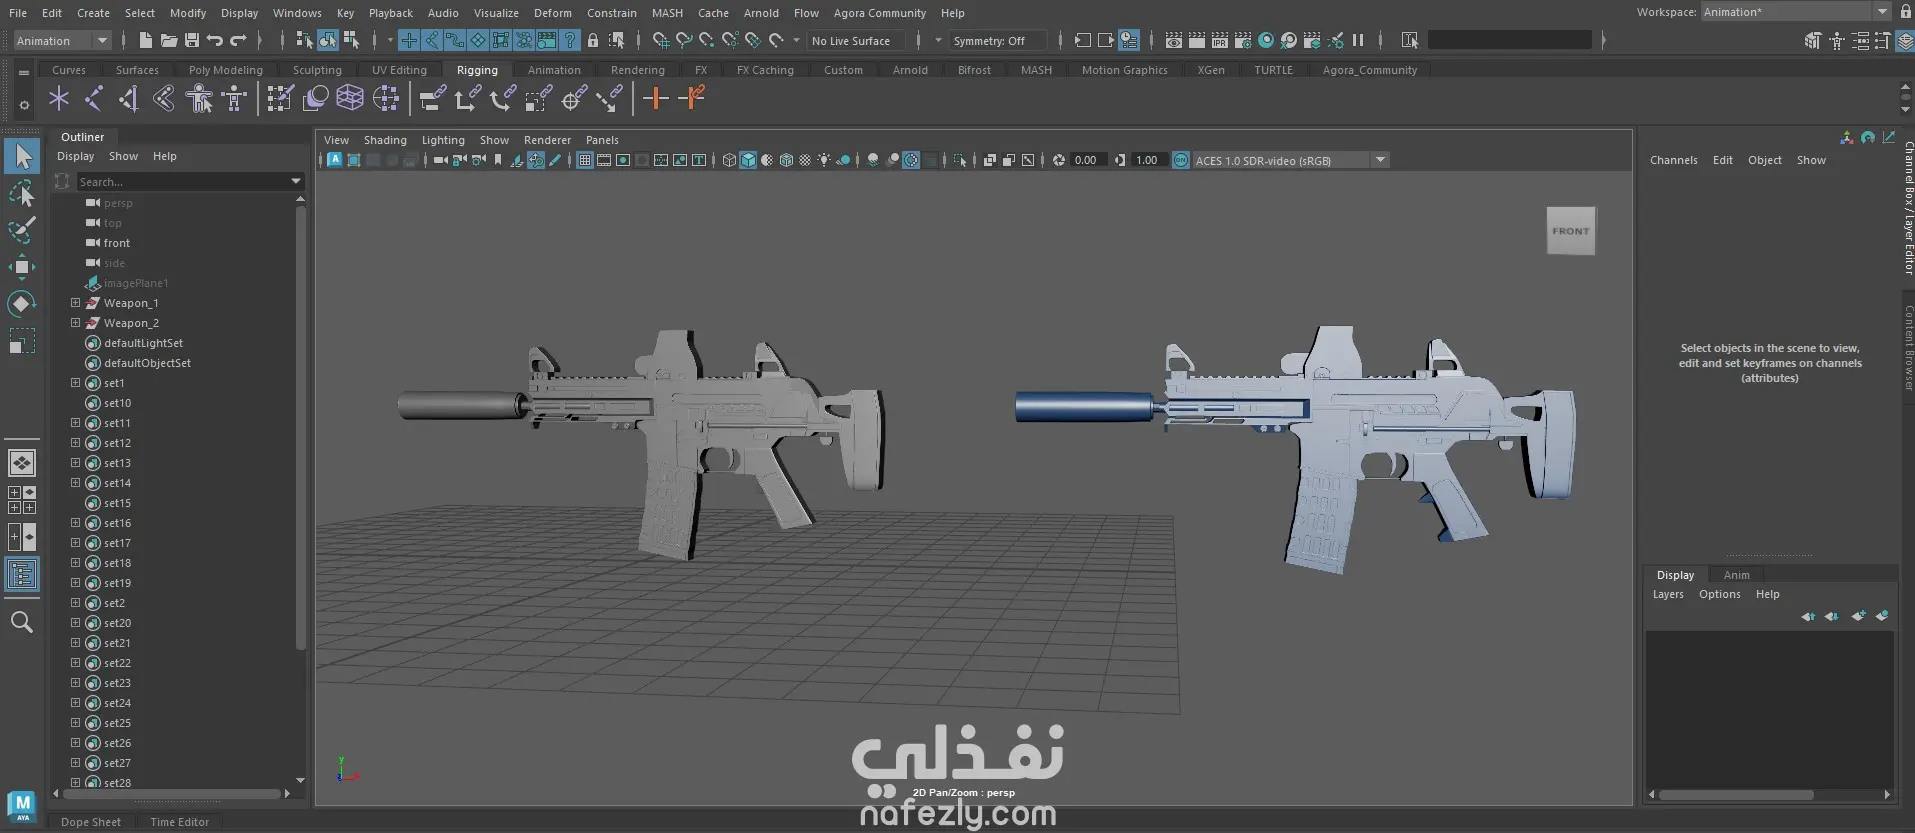Click the Mirror Joints shelf icon
1915x833 pixels.
pos(129,98)
